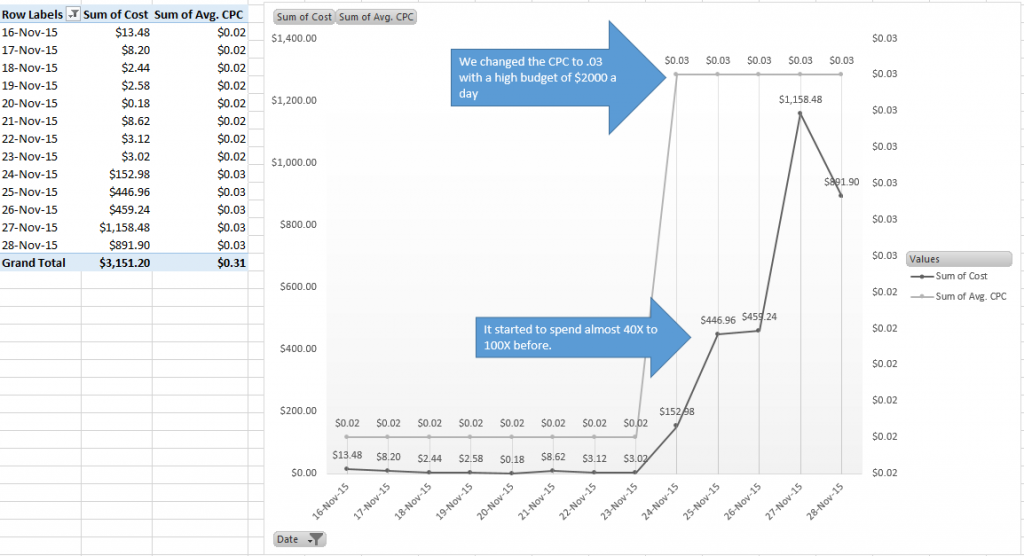Click the $1,400.00 vertical axis label
The image size is (1024, 556).
pos(295,38)
